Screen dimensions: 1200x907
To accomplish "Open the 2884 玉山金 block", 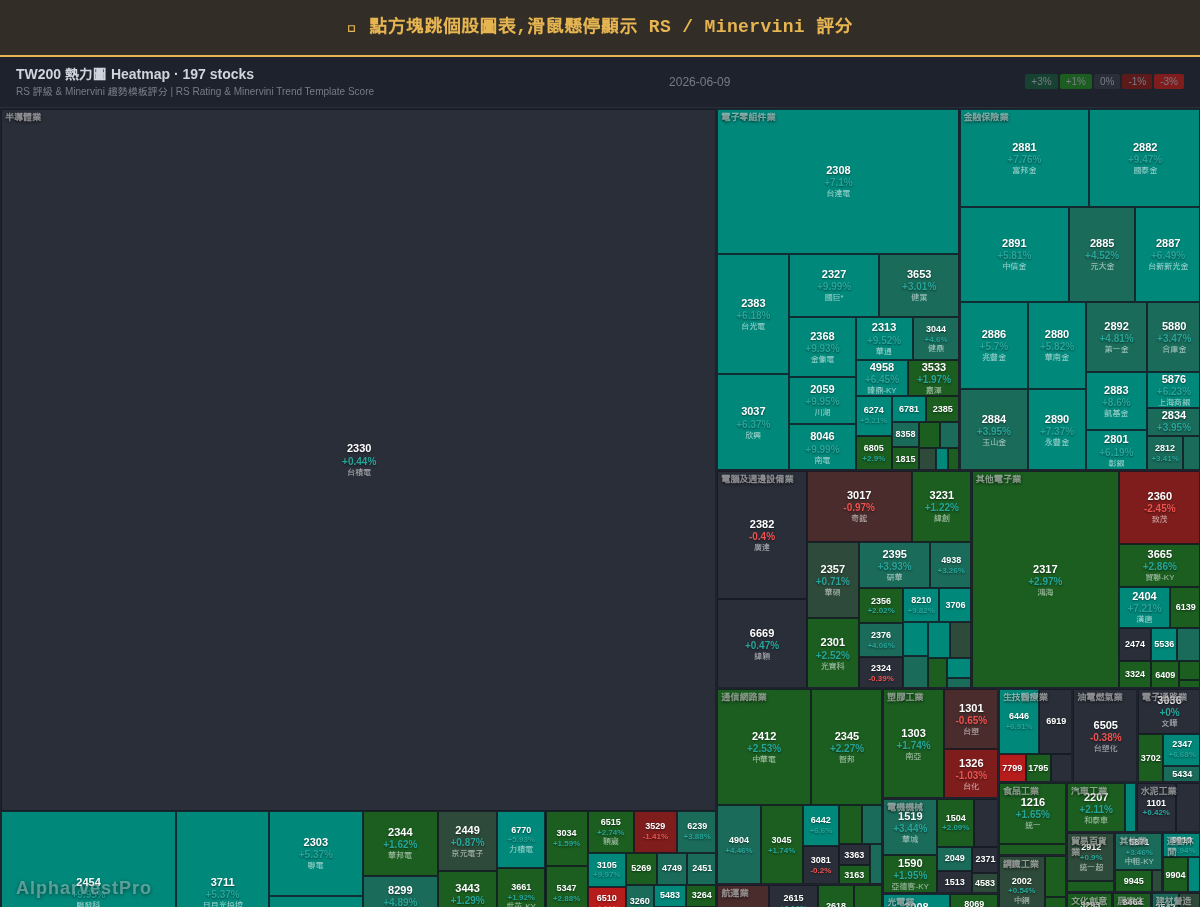I will click(994, 429).
